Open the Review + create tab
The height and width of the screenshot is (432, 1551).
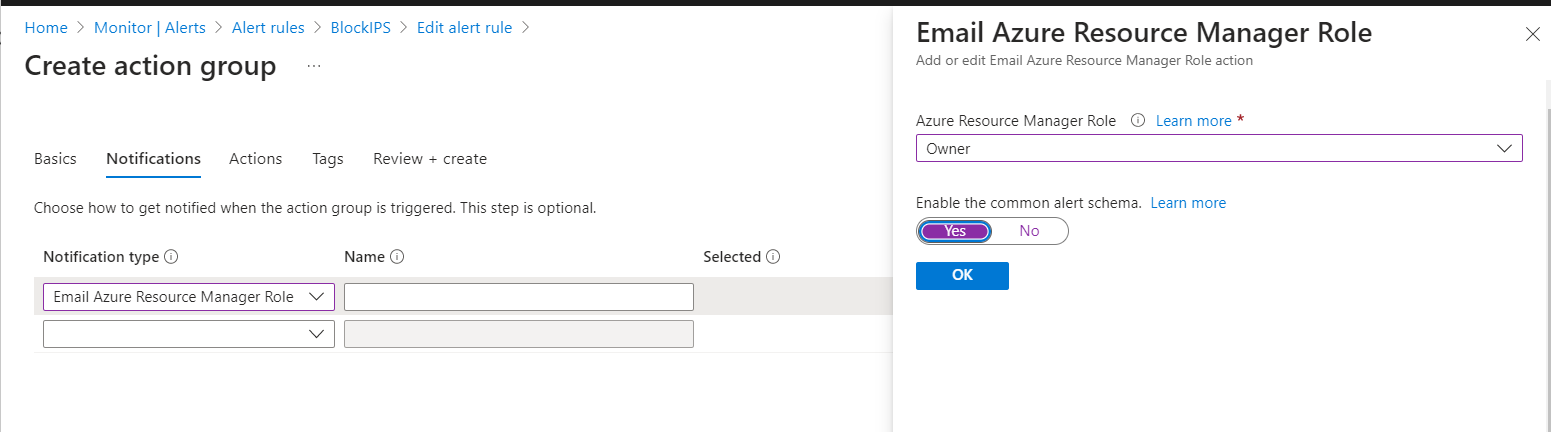coord(430,158)
